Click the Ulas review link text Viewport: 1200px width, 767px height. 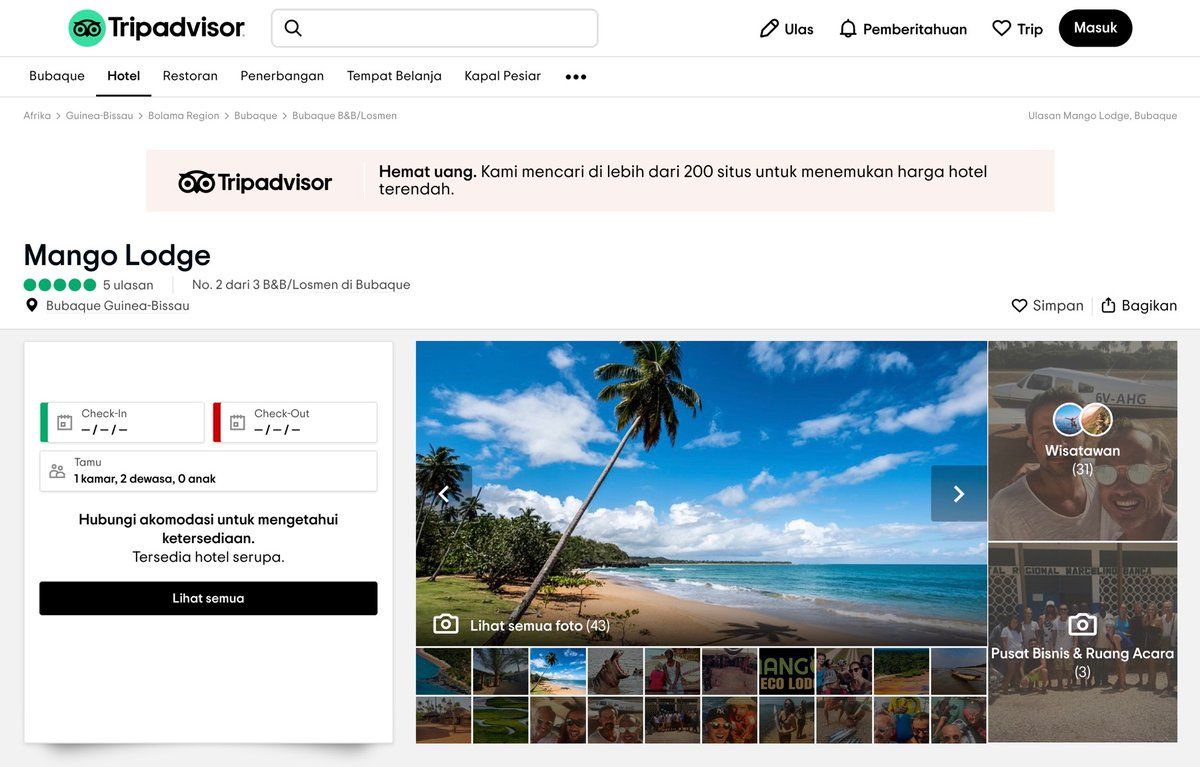click(x=799, y=29)
